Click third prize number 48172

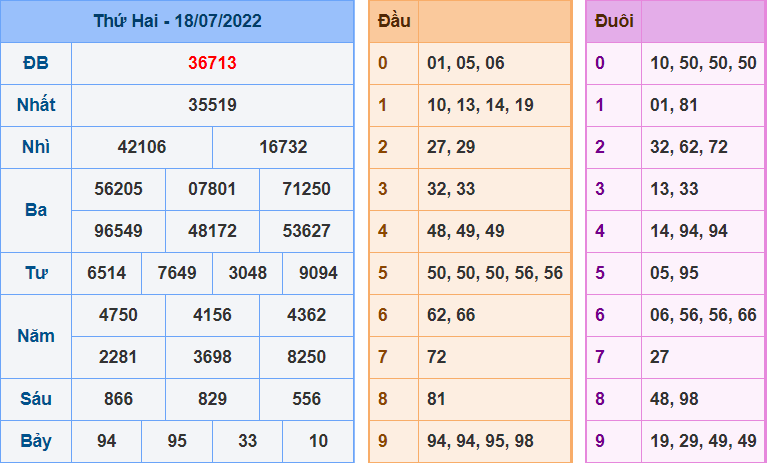click(212, 231)
